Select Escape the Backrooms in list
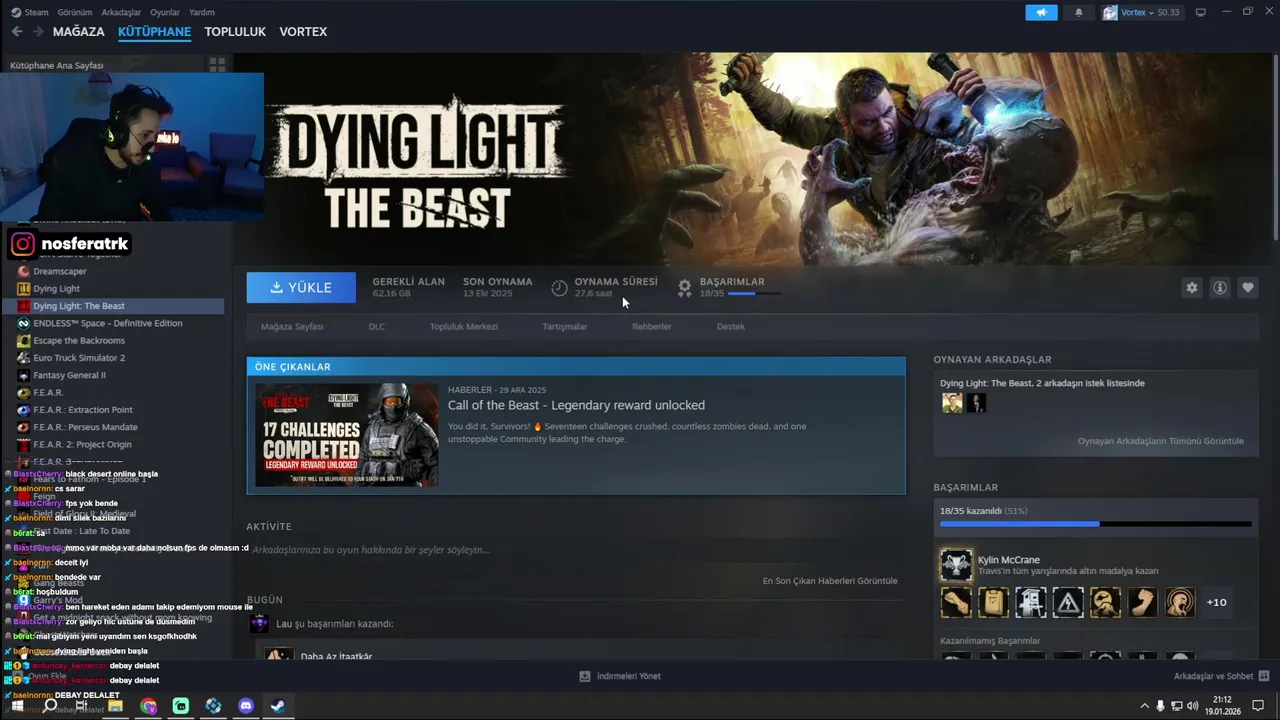The height and width of the screenshot is (720, 1280). tap(79, 340)
